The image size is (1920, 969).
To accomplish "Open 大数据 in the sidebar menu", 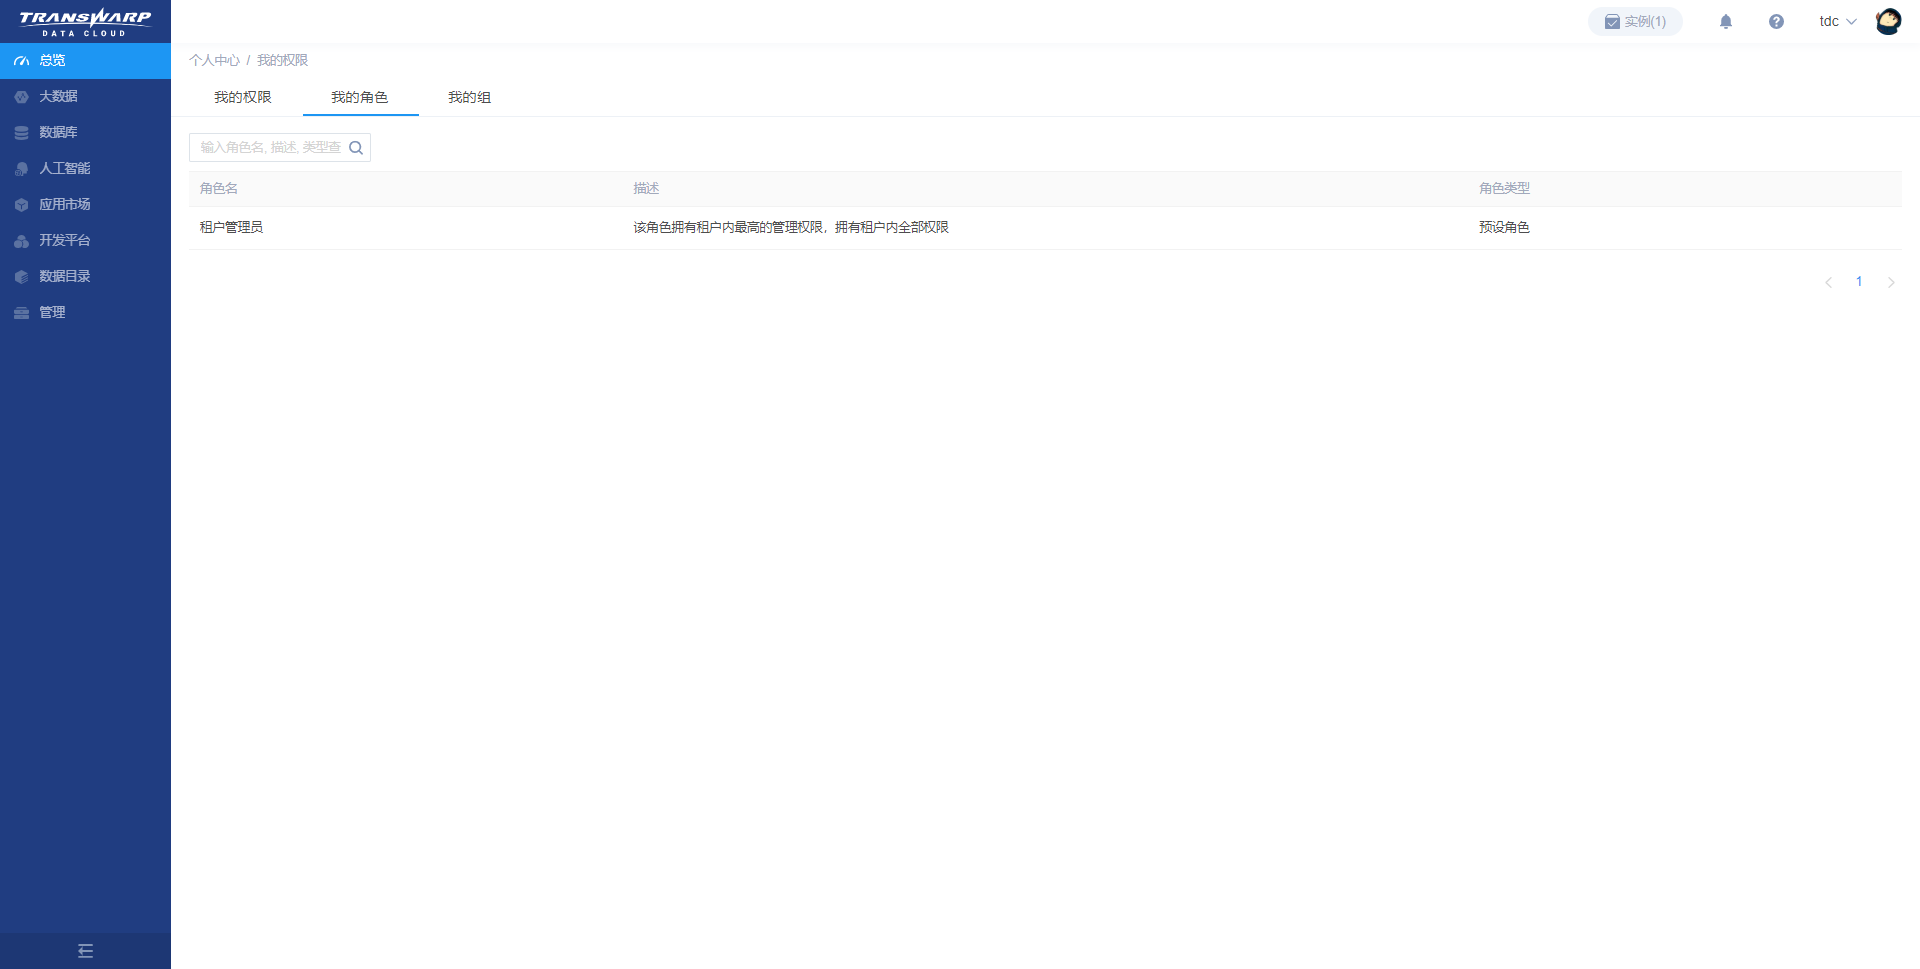I will click(x=85, y=97).
